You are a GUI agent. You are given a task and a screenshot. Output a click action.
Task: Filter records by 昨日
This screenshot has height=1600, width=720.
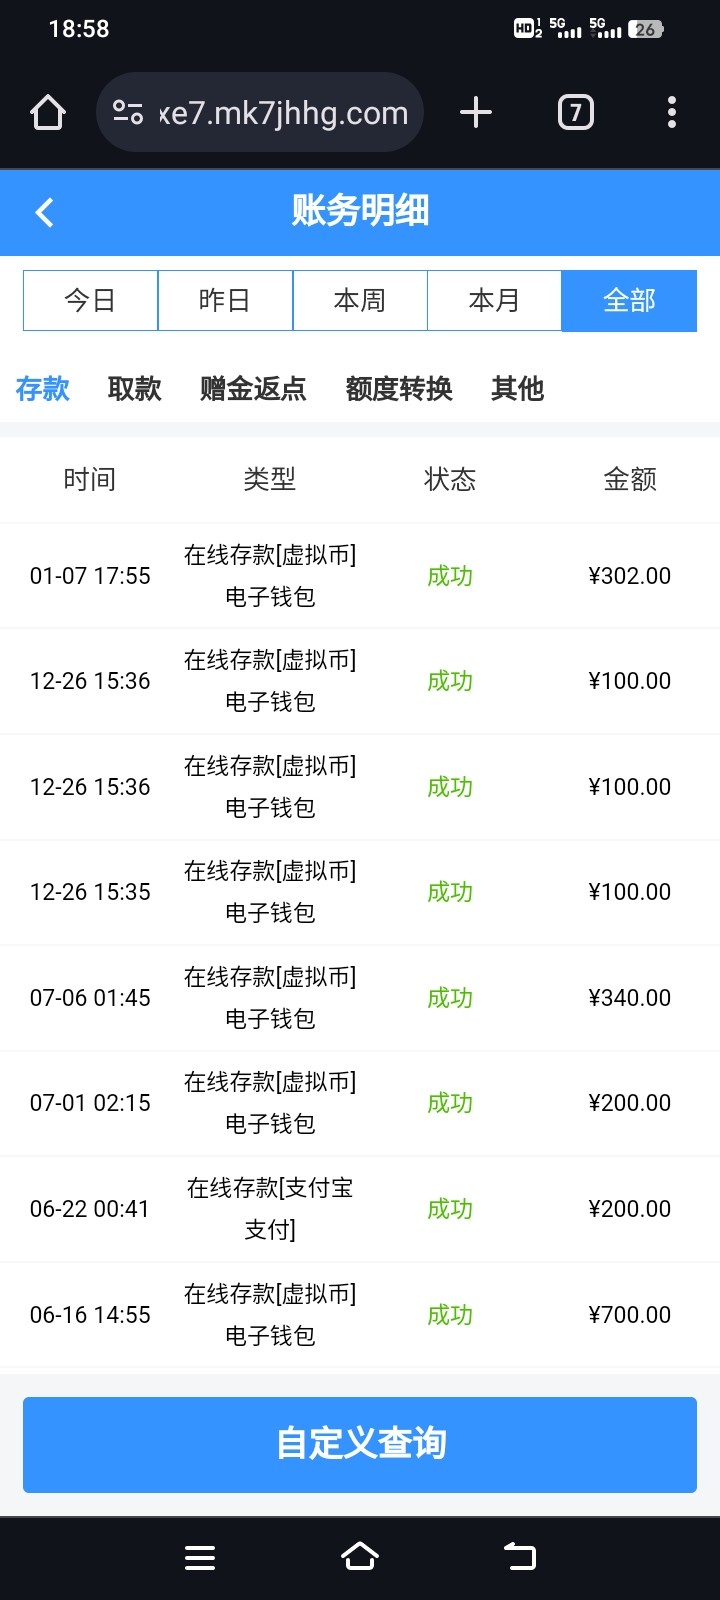(x=225, y=300)
